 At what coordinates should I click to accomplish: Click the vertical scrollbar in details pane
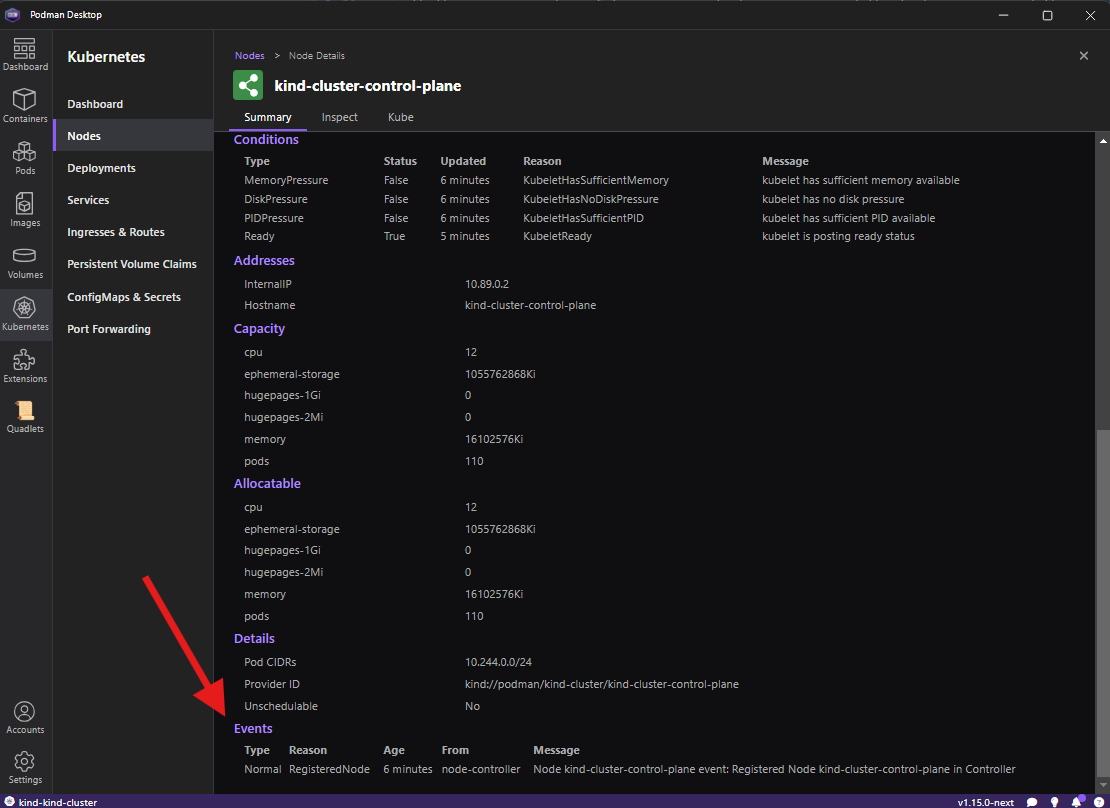pyautogui.click(x=1103, y=600)
